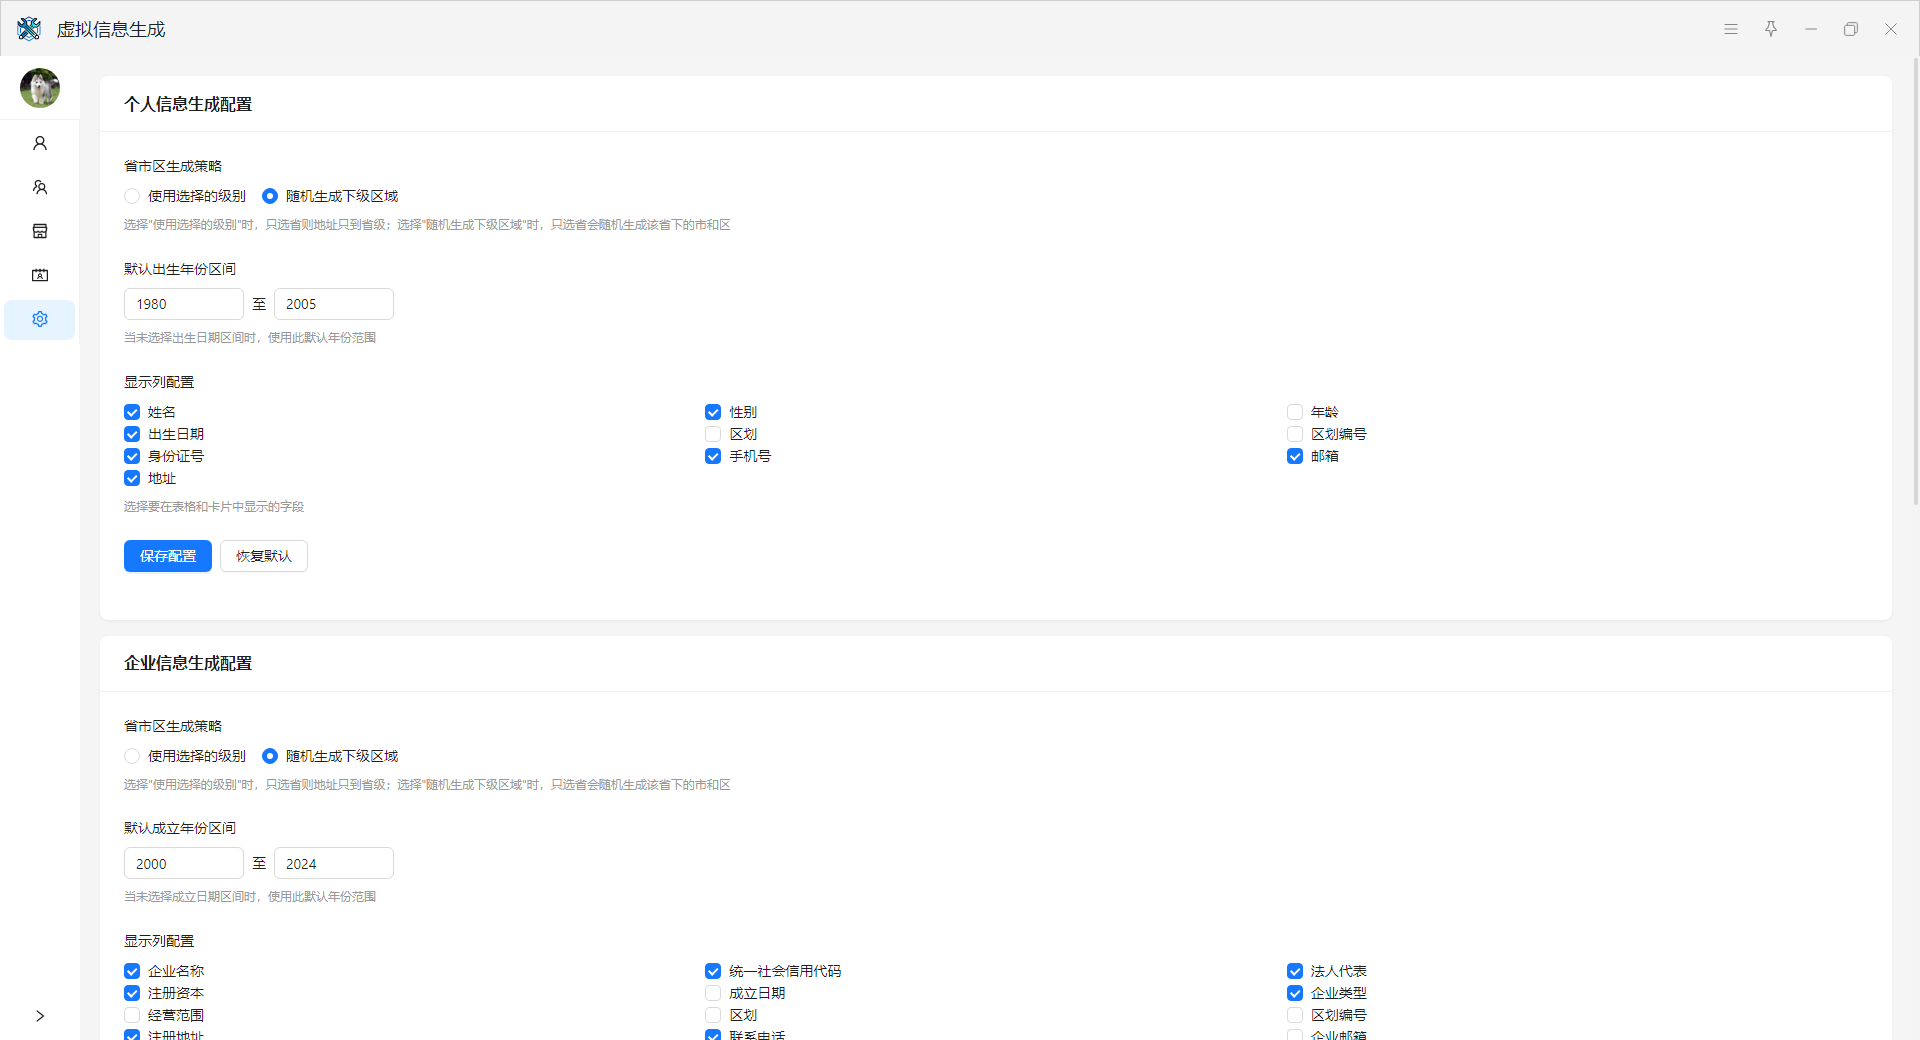Uncheck the 手机号 column checkbox
1920x1040 pixels.
[713, 456]
